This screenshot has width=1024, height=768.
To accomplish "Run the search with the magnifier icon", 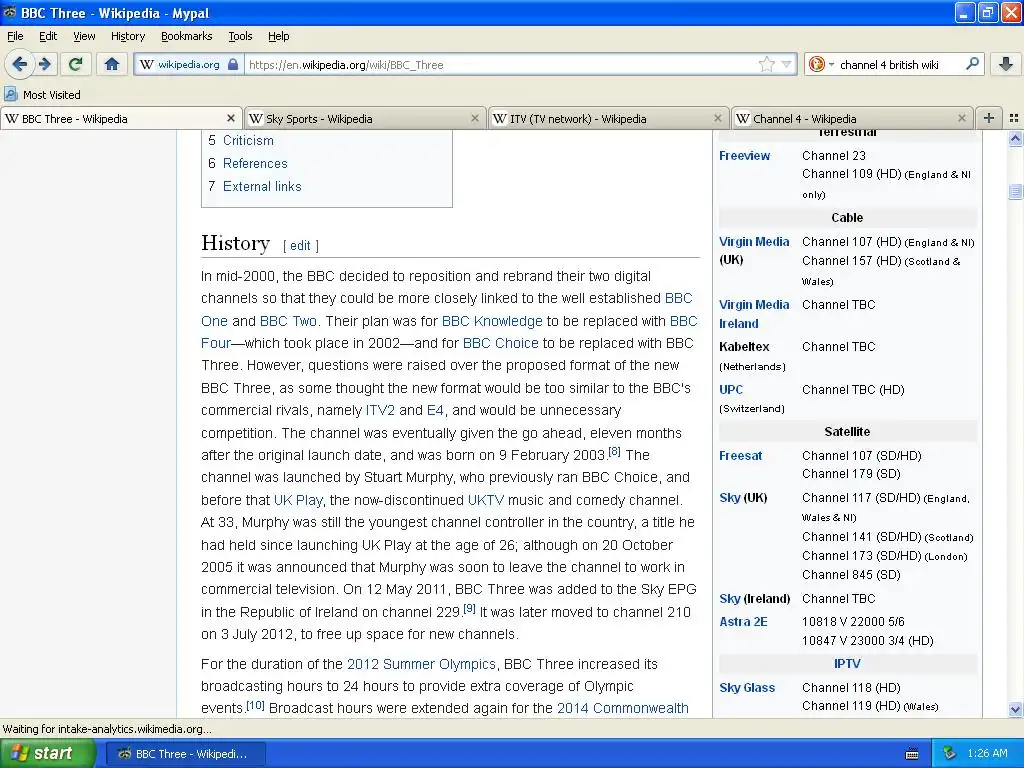I will point(972,64).
